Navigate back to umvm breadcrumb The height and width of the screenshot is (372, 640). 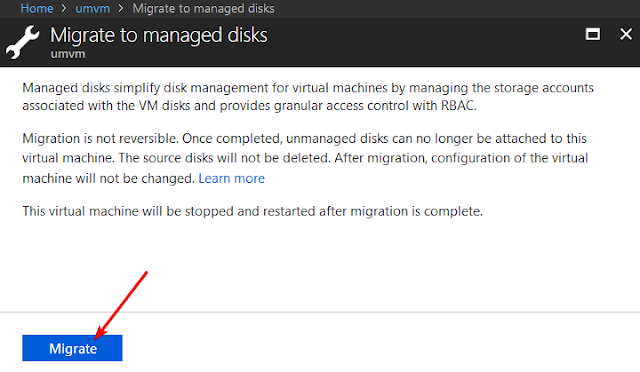[x=93, y=9]
